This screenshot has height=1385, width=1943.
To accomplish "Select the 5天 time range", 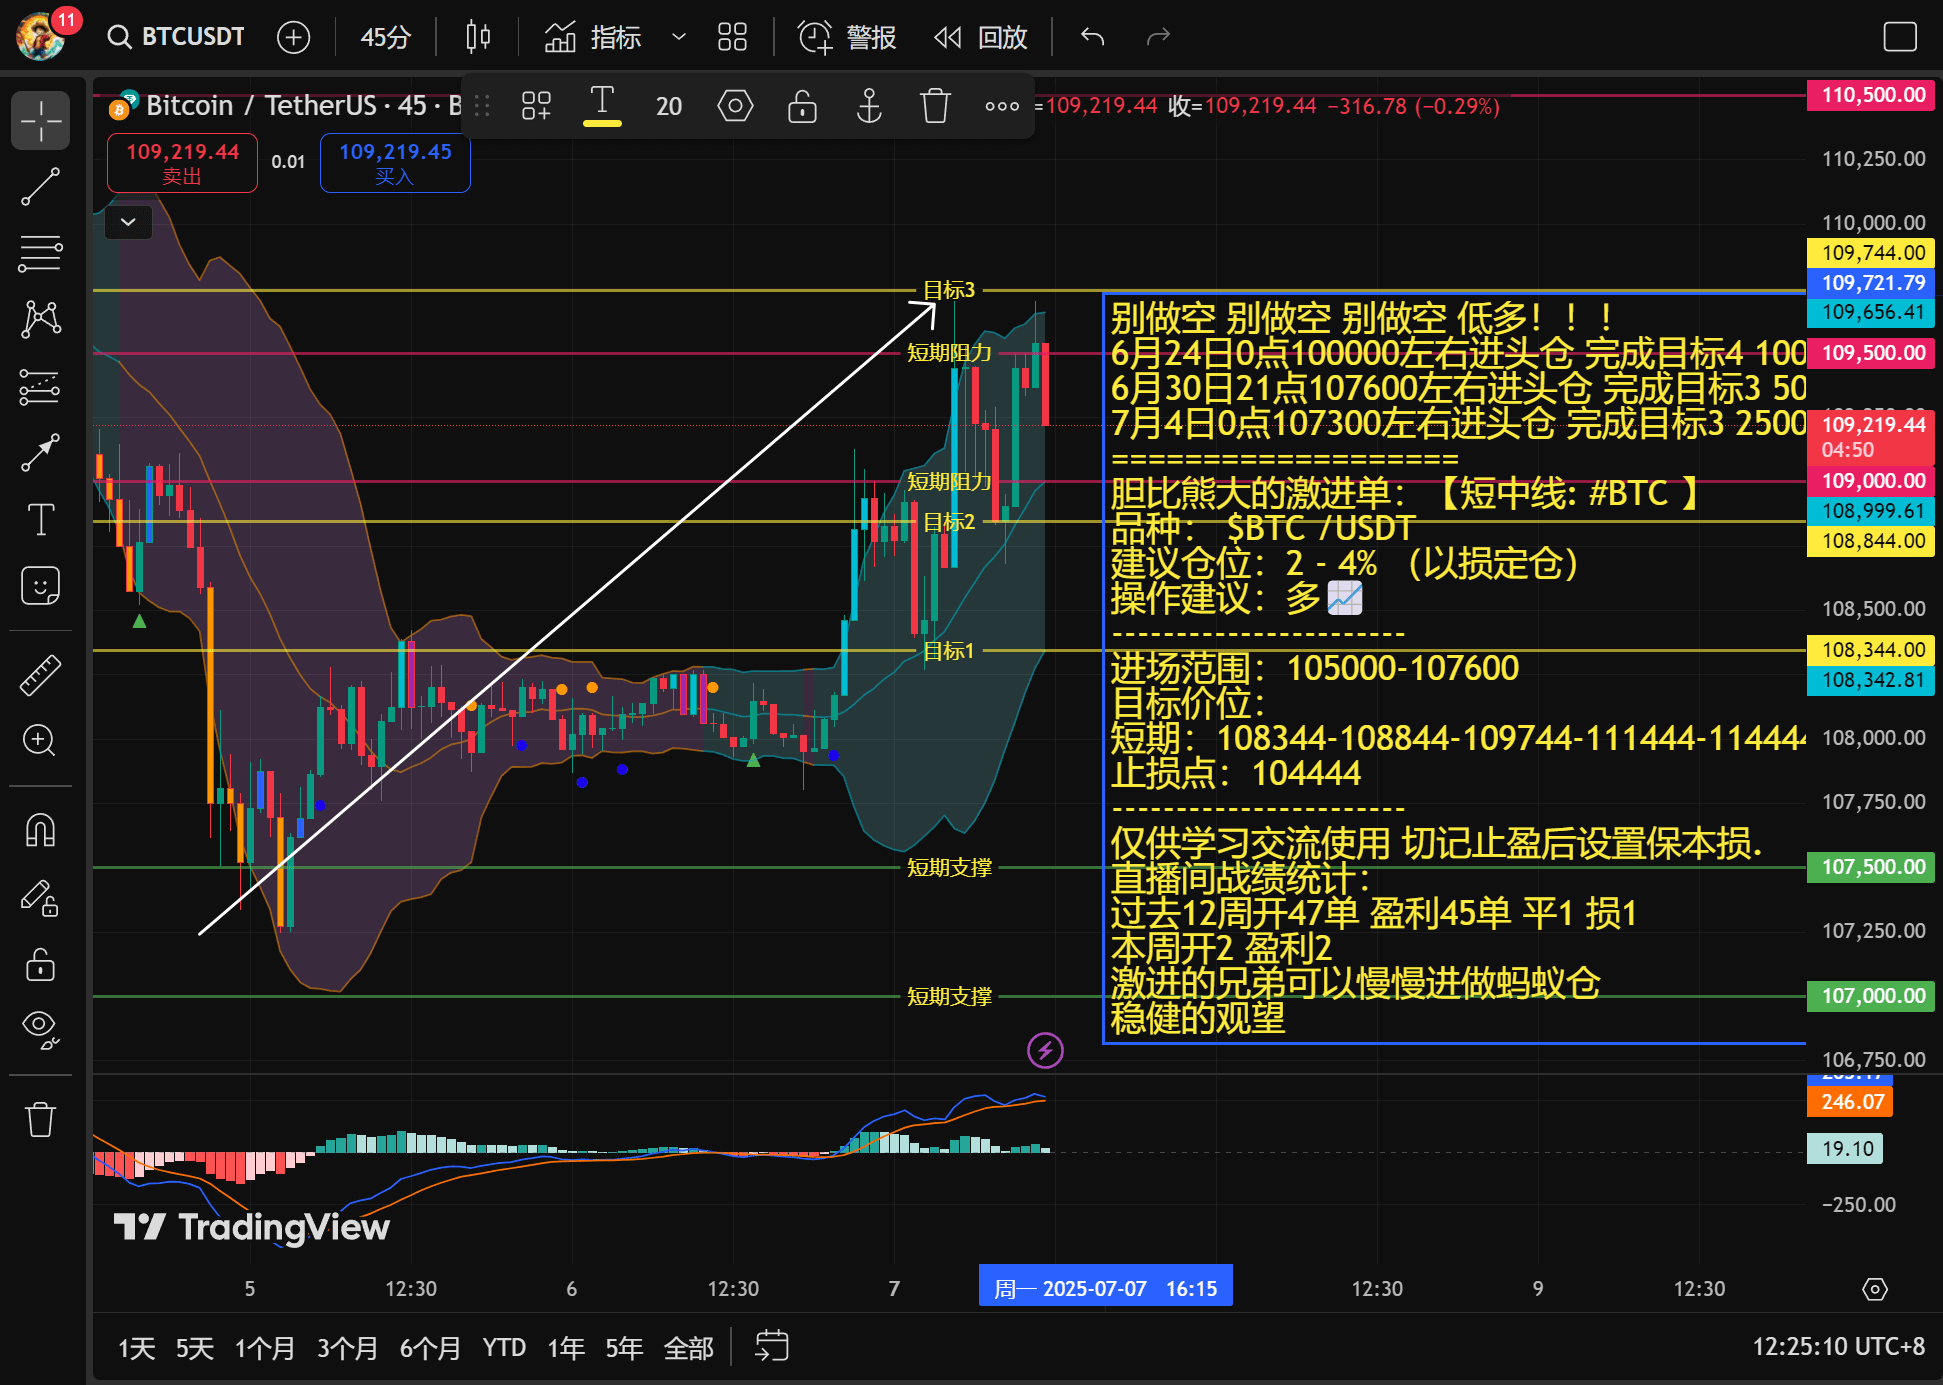I will point(194,1348).
